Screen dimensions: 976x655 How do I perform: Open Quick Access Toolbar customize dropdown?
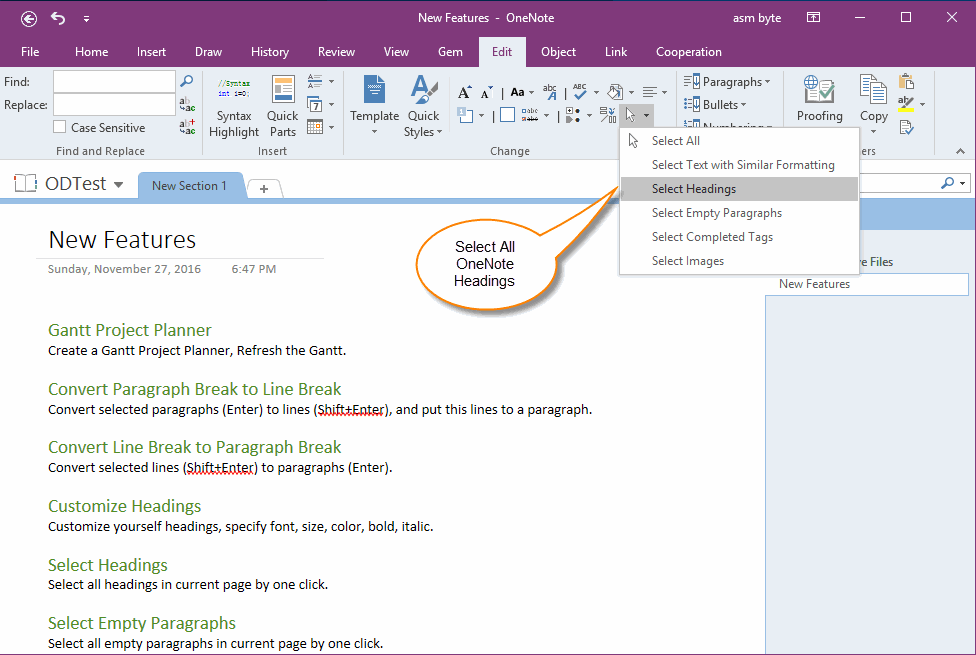(x=87, y=19)
